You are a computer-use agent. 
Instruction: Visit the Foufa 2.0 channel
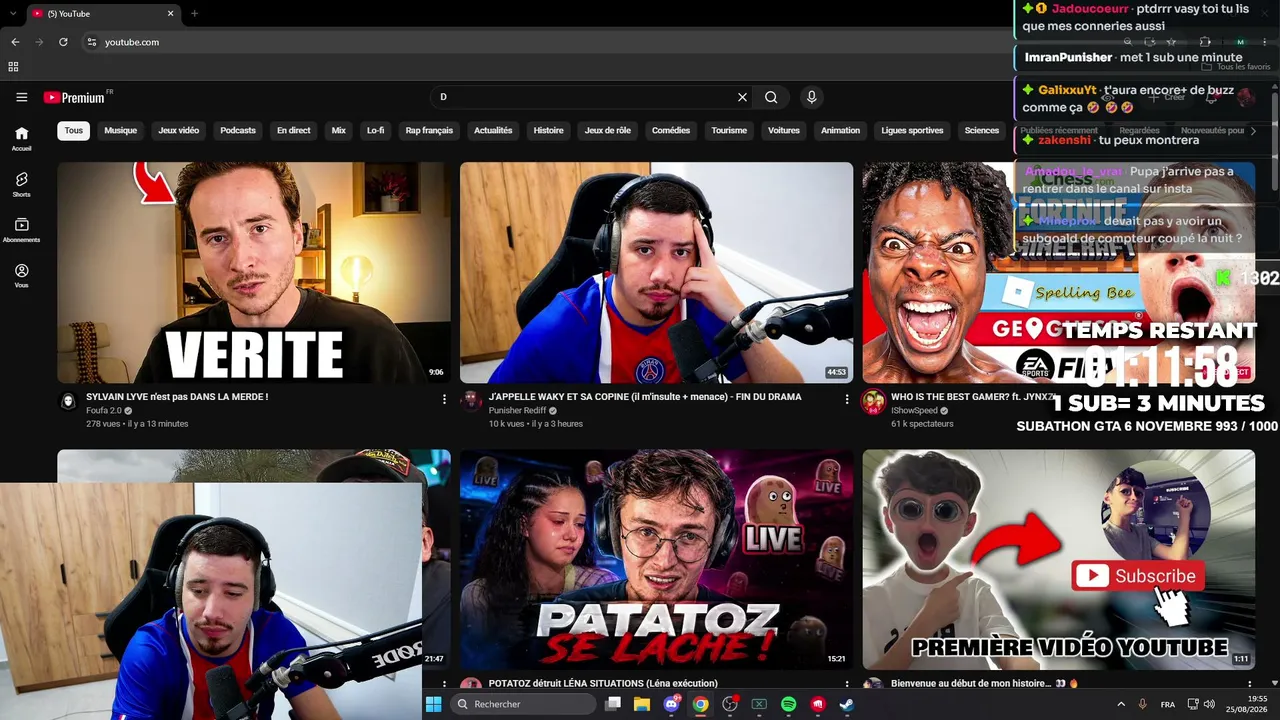(104, 410)
